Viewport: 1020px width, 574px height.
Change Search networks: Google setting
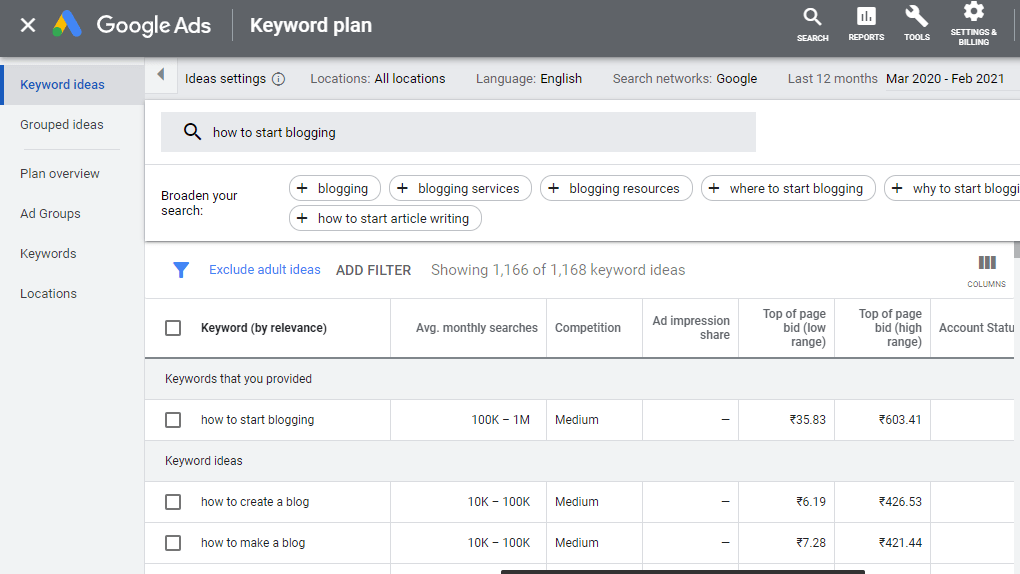(685, 79)
